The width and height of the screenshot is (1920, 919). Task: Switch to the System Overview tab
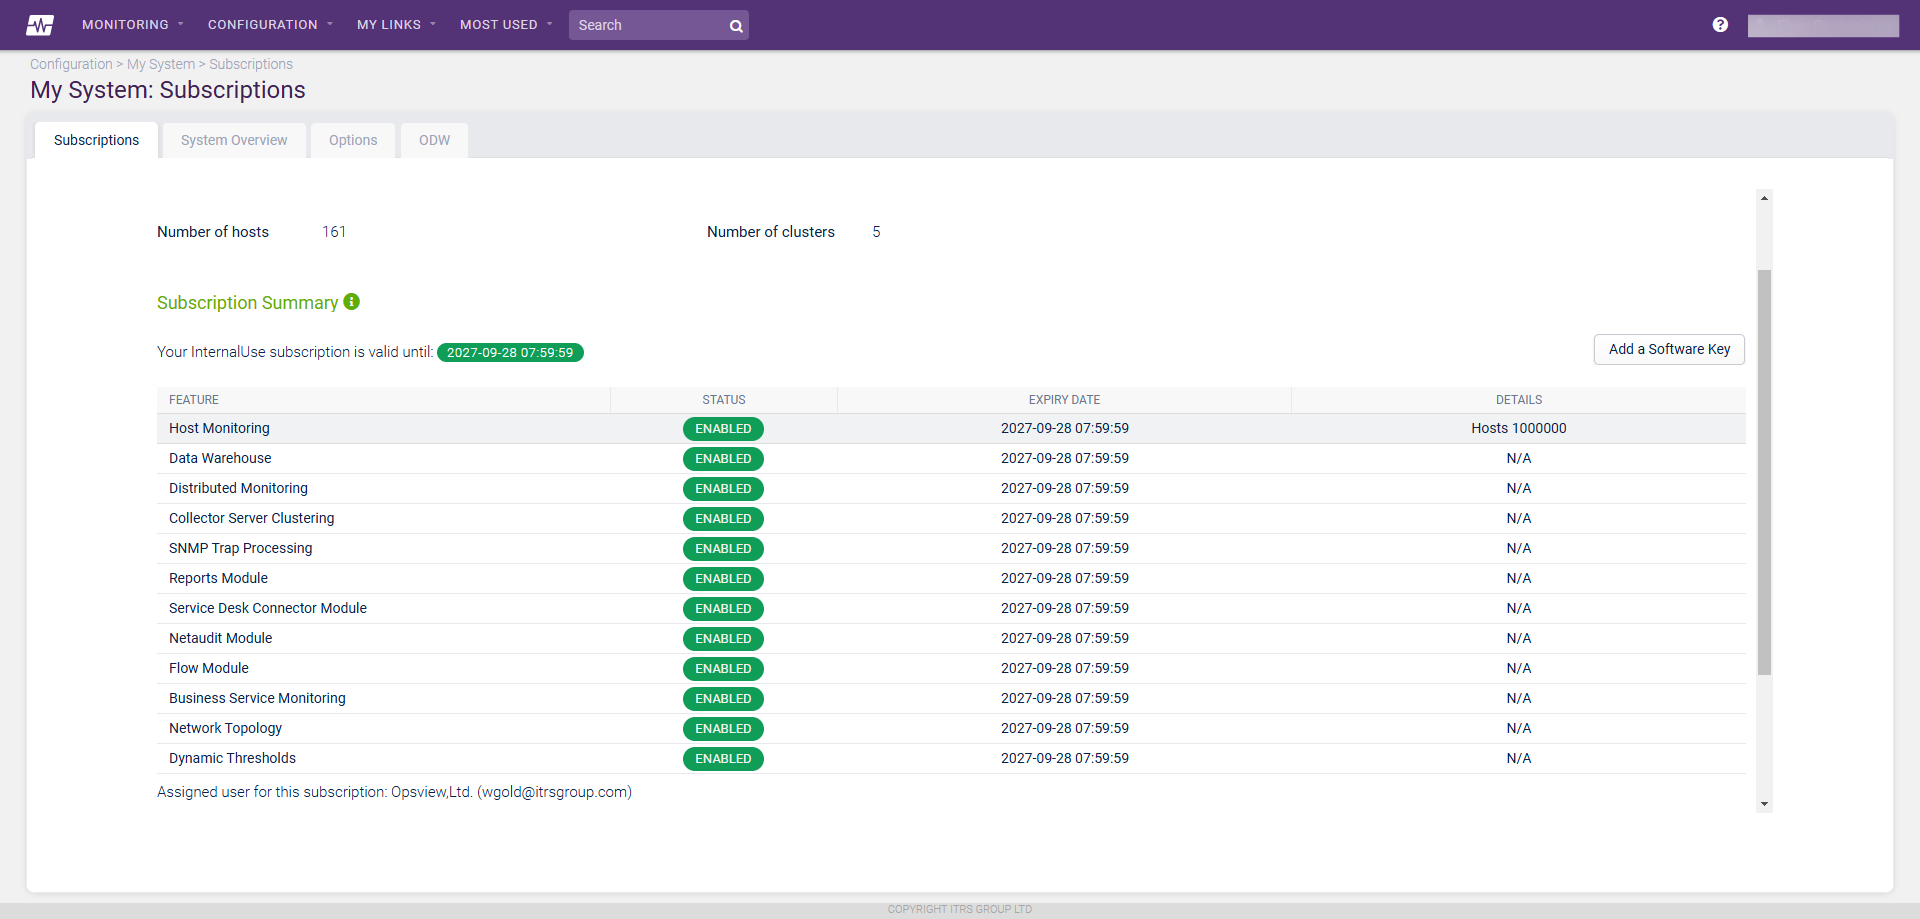coord(234,140)
